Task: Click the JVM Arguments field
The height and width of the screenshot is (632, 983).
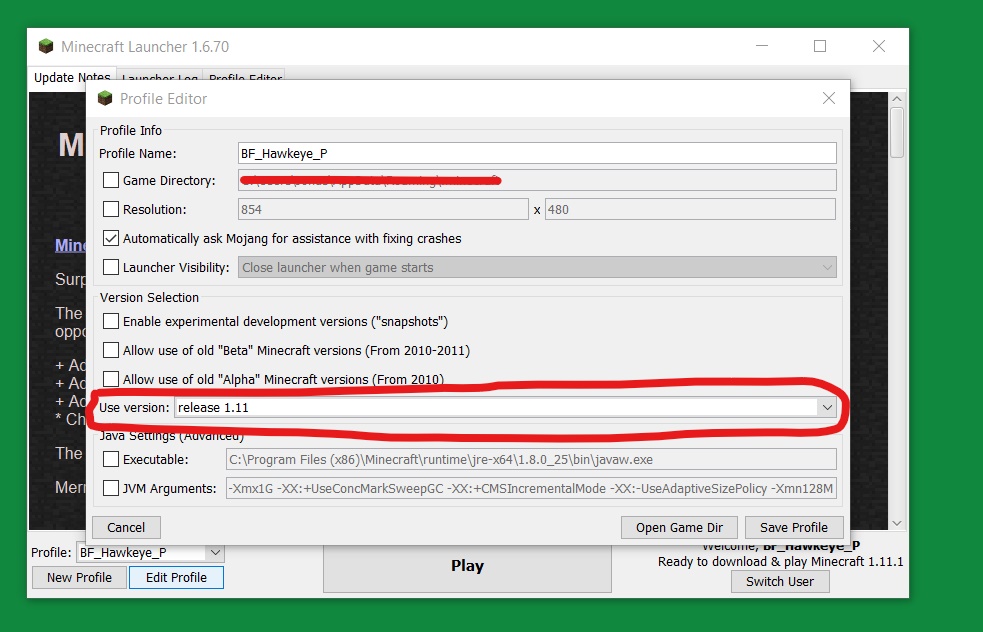Action: [531, 488]
